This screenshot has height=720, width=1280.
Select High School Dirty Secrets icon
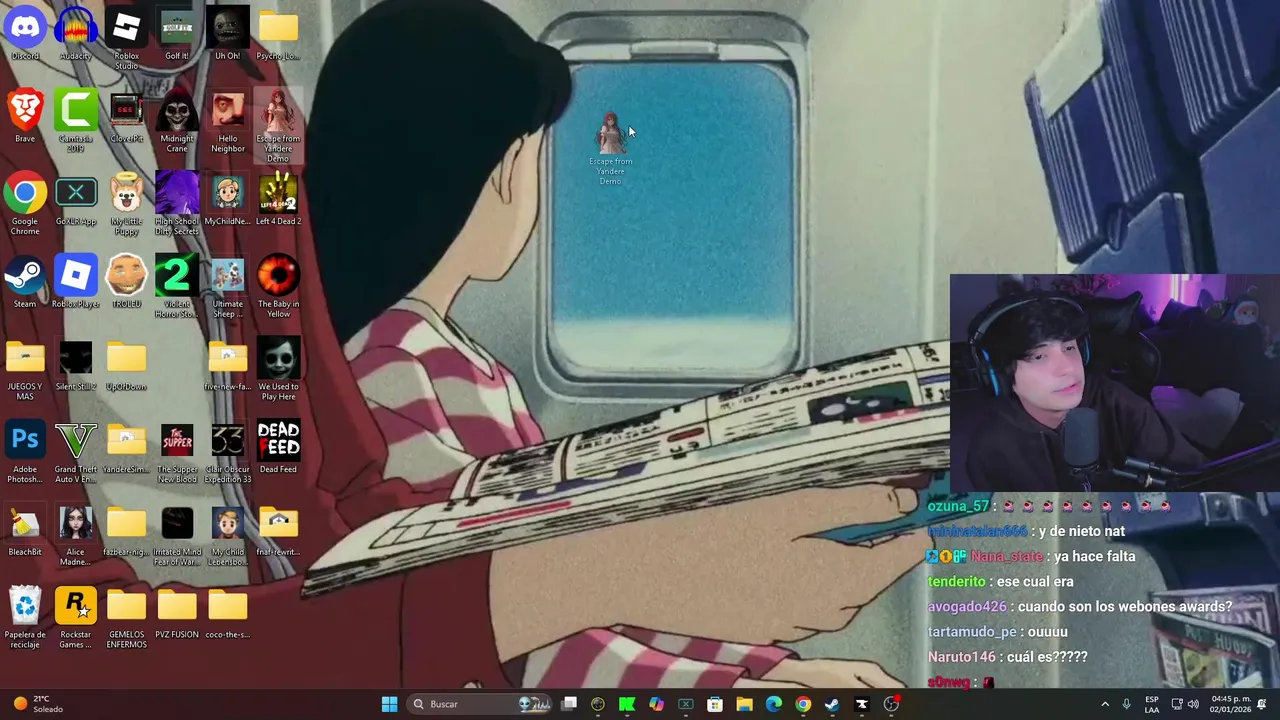click(177, 204)
